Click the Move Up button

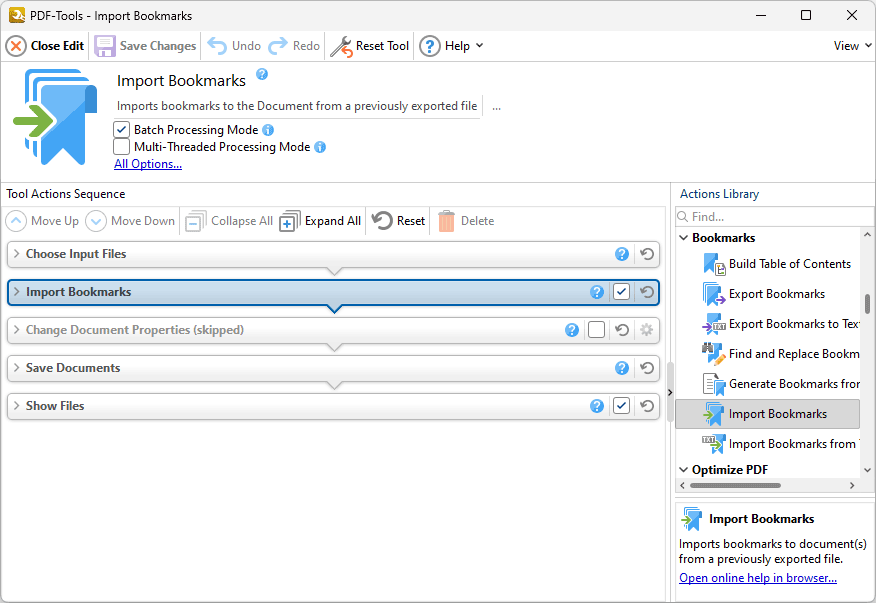(42, 221)
